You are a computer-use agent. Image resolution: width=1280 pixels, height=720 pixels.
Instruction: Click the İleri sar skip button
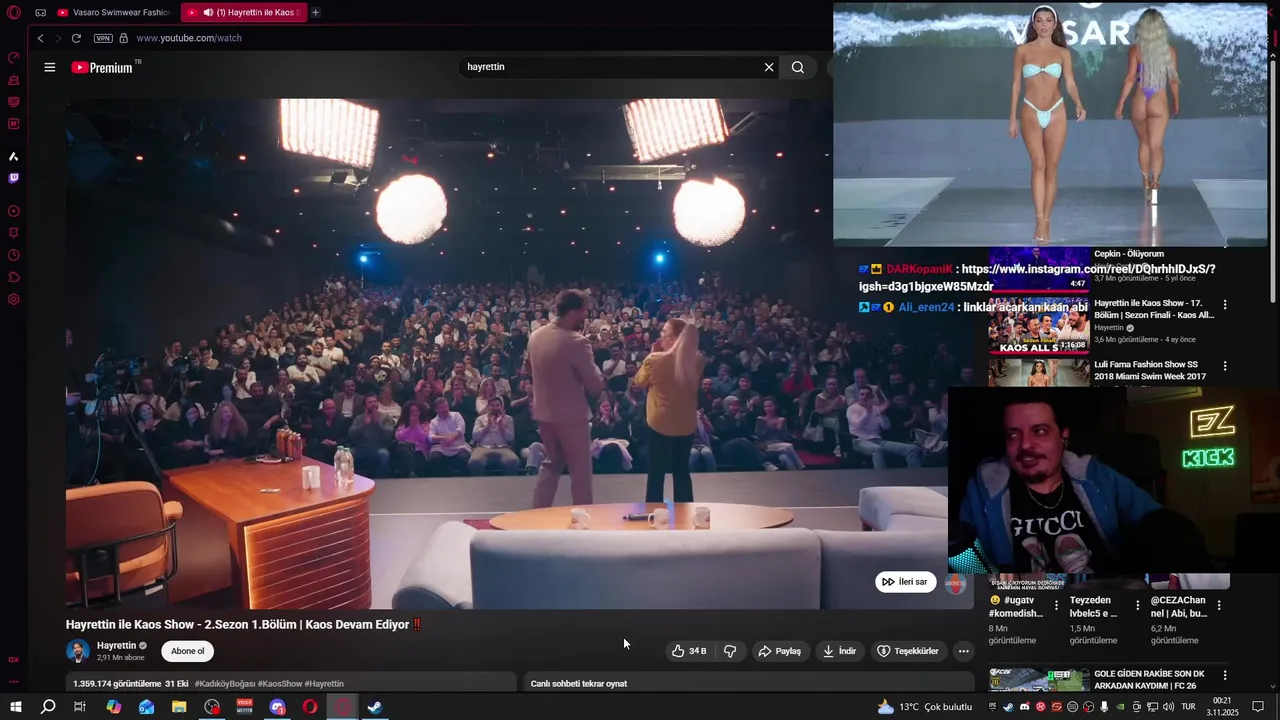point(905,582)
